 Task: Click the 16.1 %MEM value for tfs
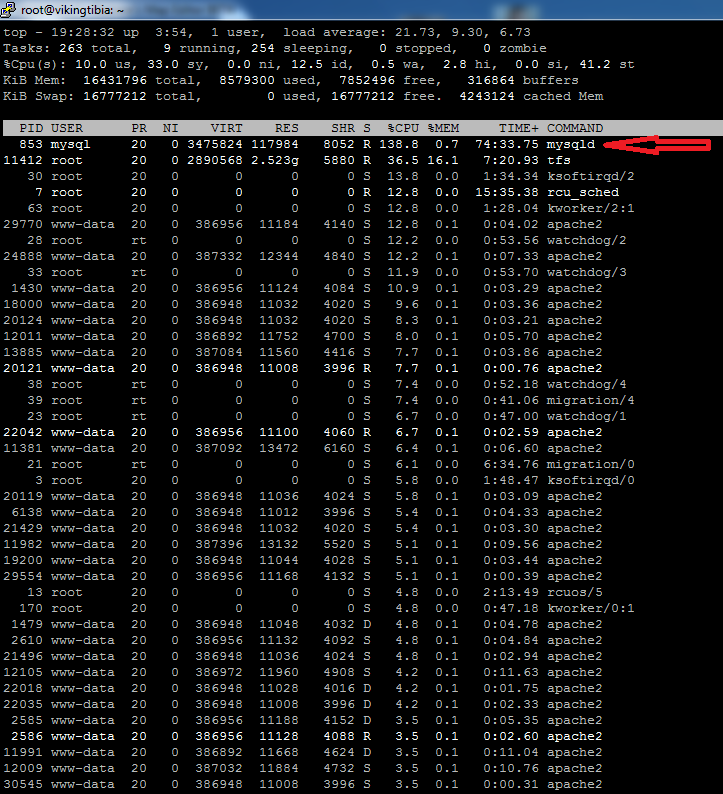pyautogui.click(x=443, y=161)
